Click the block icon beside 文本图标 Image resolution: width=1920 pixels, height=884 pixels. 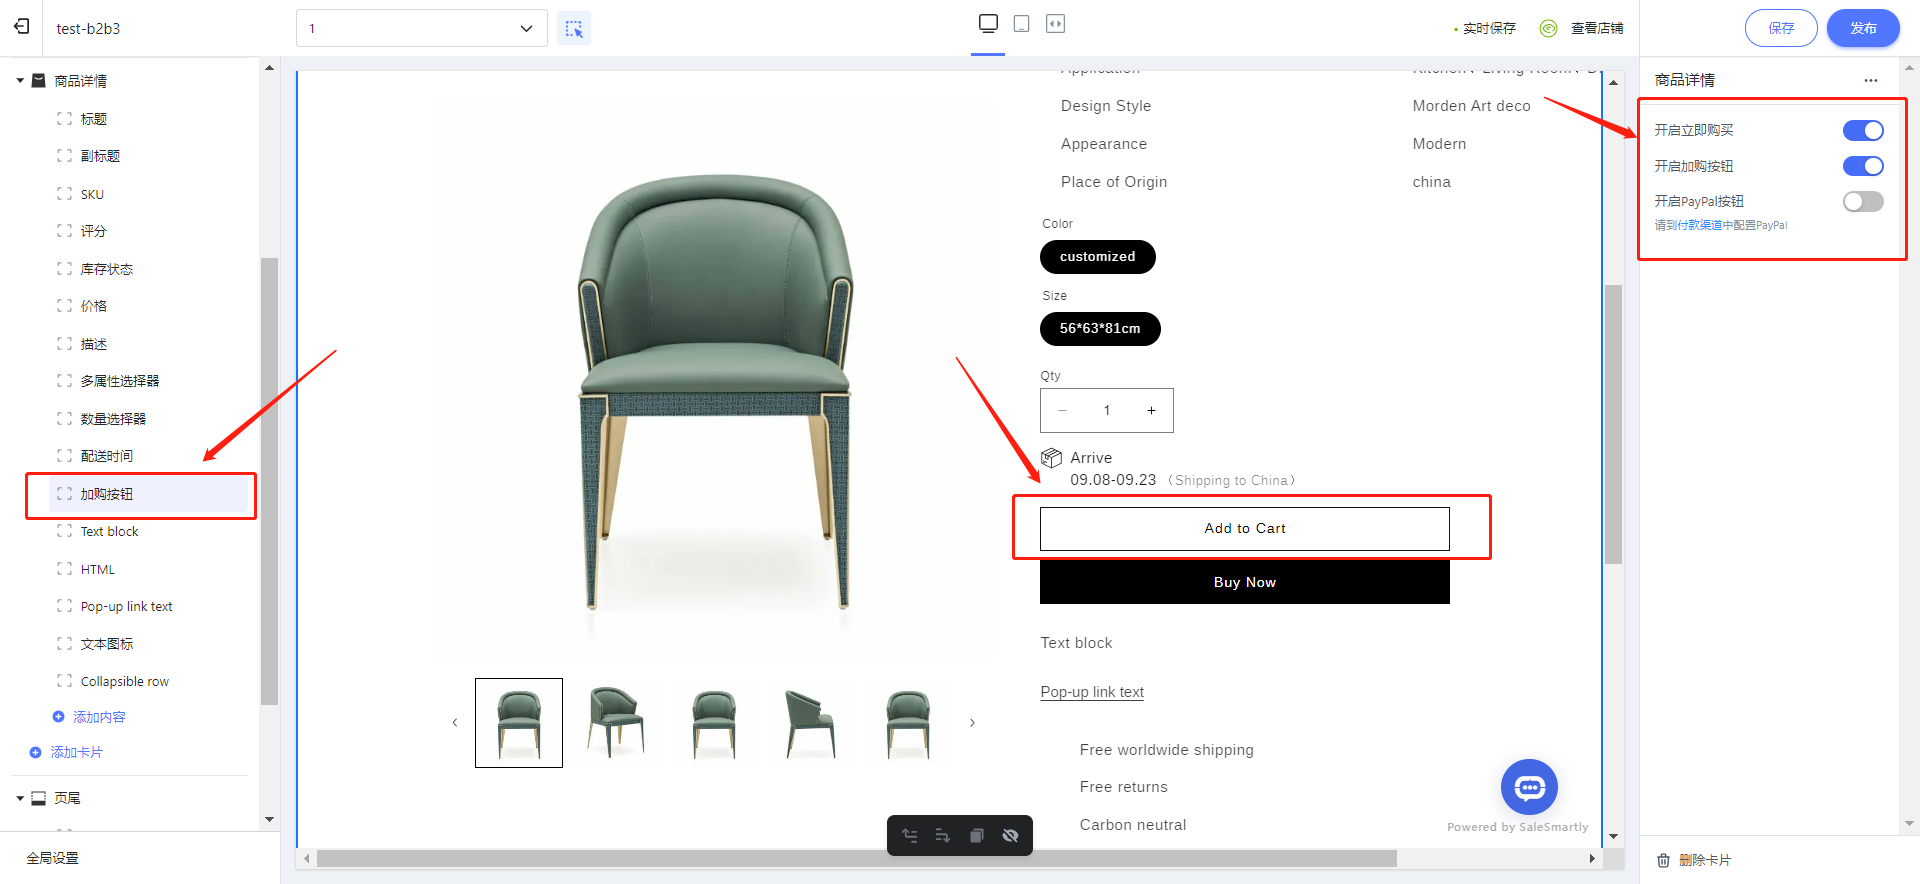pyautogui.click(x=65, y=644)
